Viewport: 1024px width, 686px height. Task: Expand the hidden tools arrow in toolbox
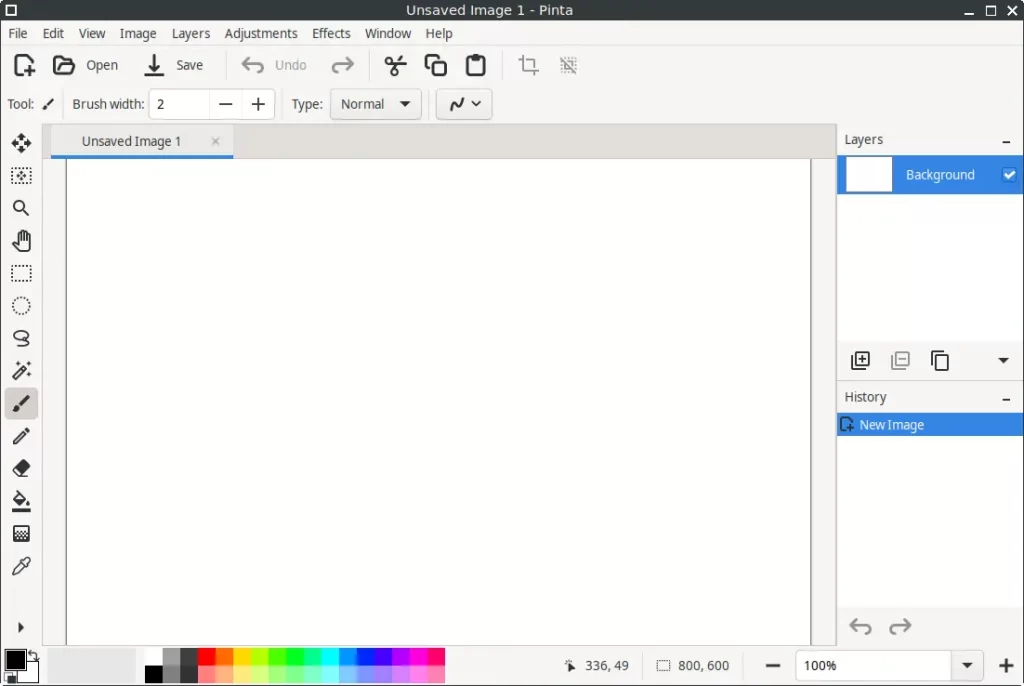click(x=21, y=628)
